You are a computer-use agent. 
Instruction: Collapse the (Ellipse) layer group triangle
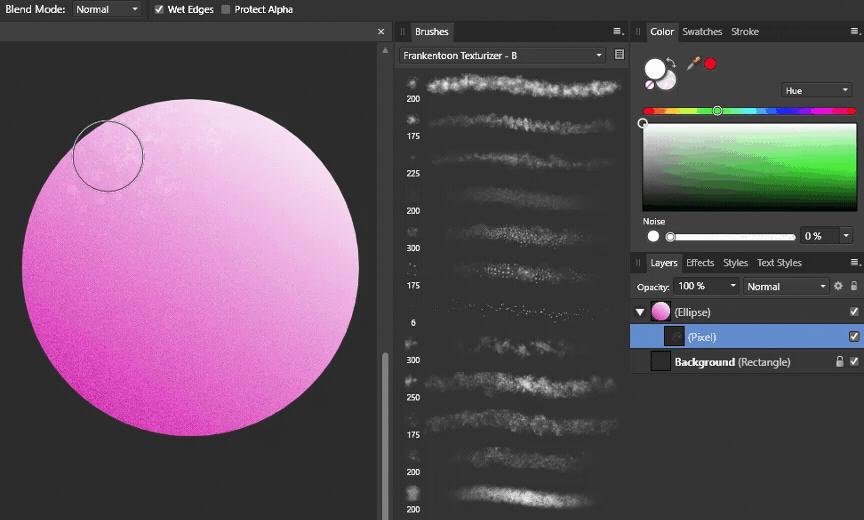coord(640,312)
